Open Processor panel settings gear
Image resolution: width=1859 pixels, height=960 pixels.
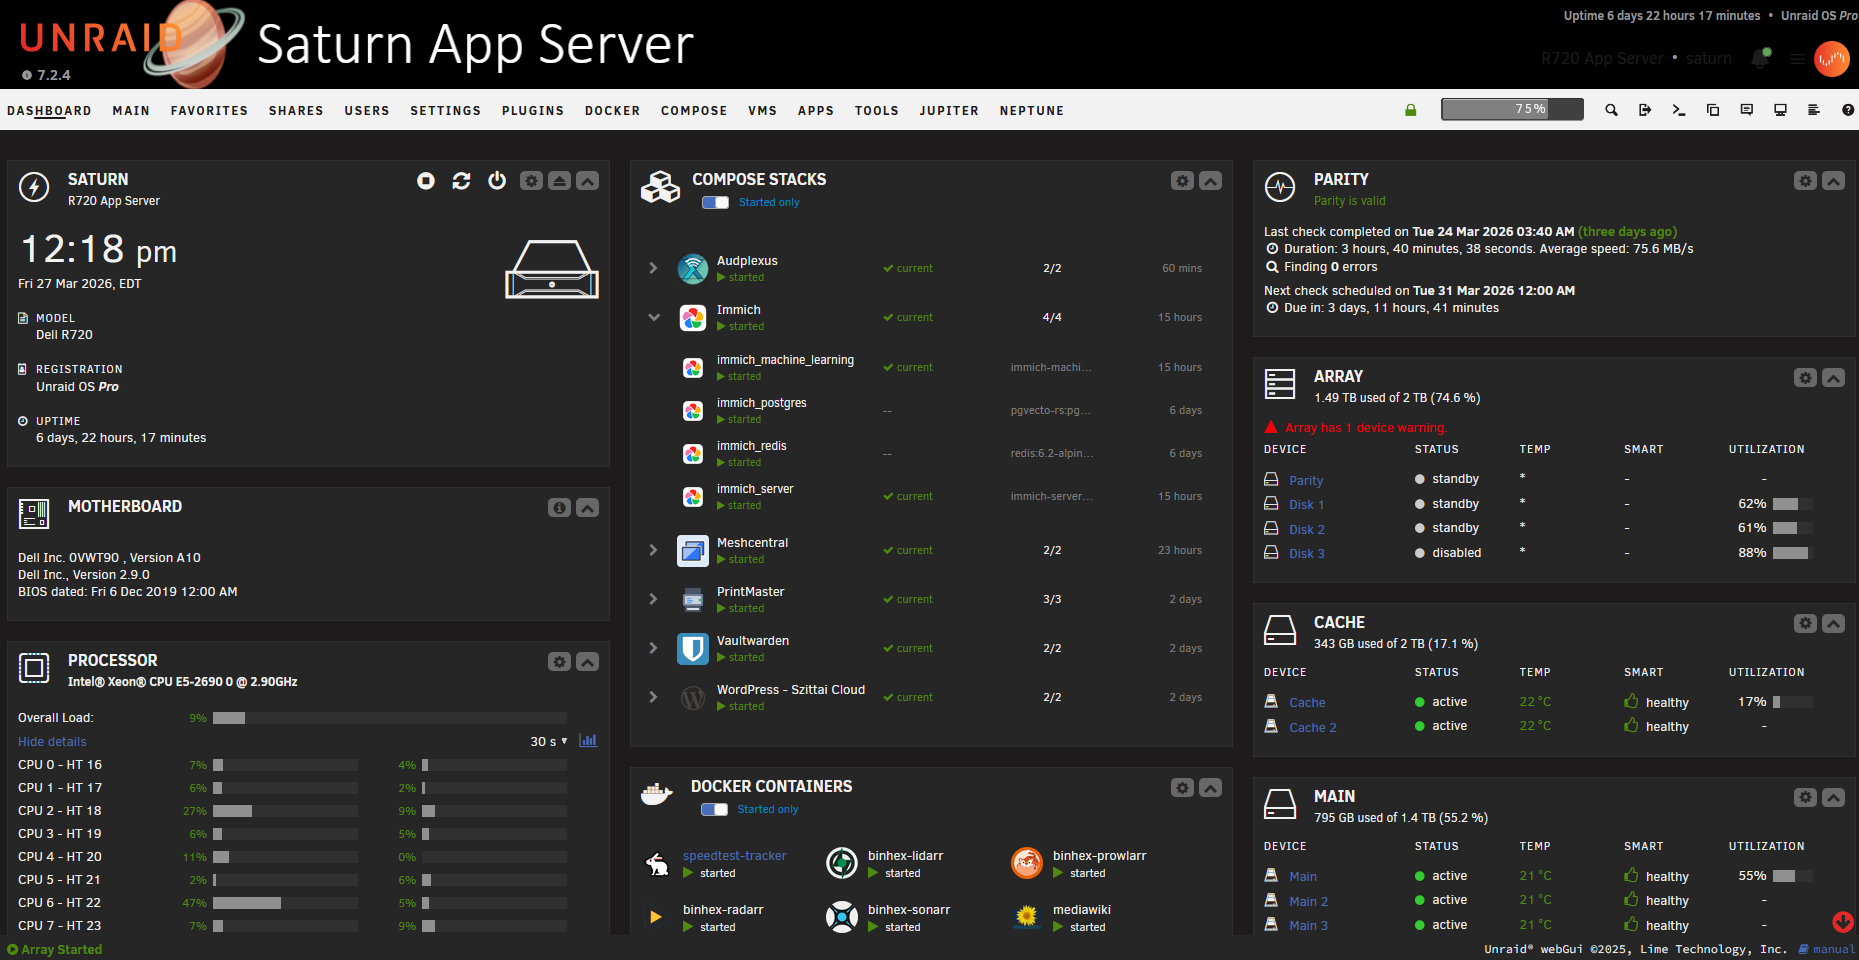point(560,662)
